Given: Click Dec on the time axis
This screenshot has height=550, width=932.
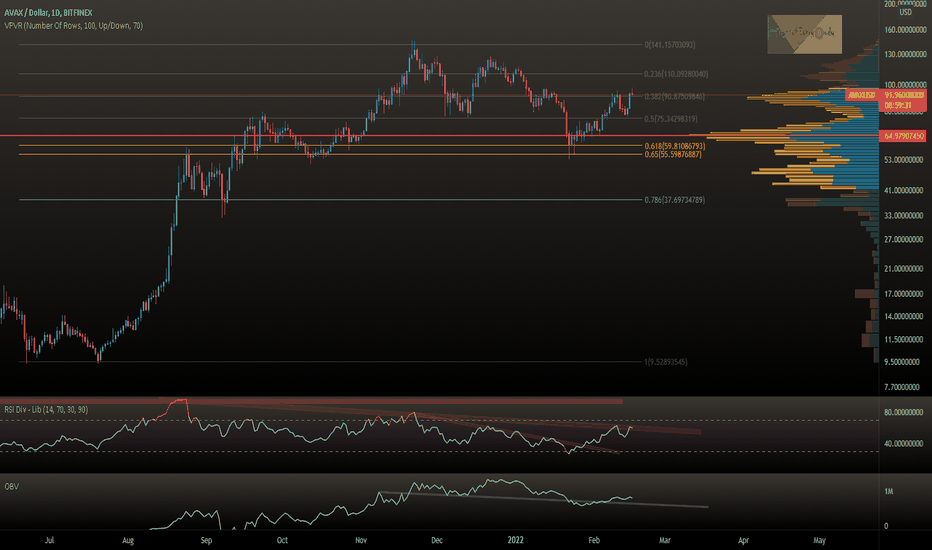Looking at the screenshot, I should (437, 540).
